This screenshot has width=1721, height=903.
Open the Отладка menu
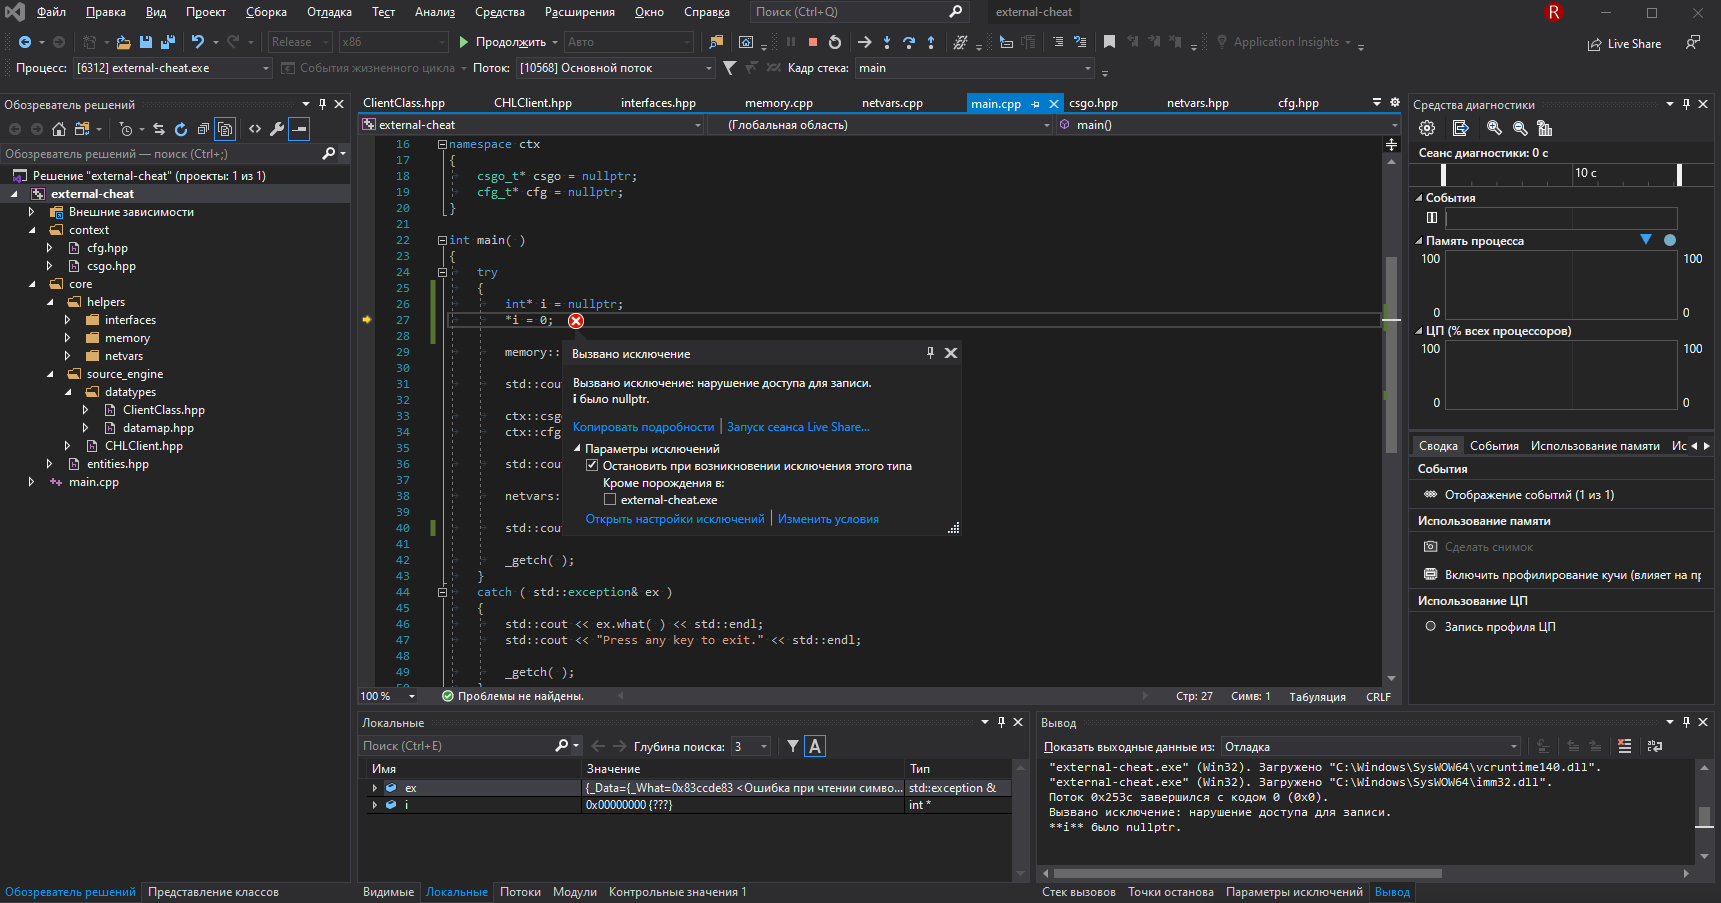329,12
